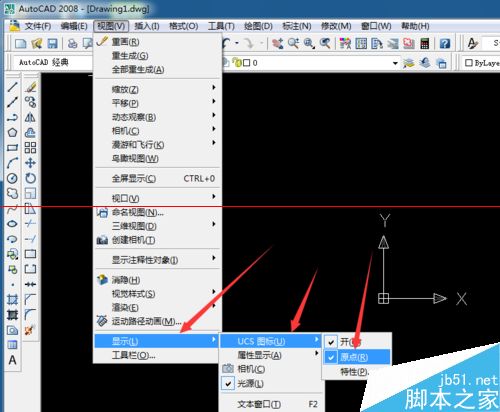Click the Pan realtime hand icon
The height and width of the screenshot is (412, 500).
[277, 43]
